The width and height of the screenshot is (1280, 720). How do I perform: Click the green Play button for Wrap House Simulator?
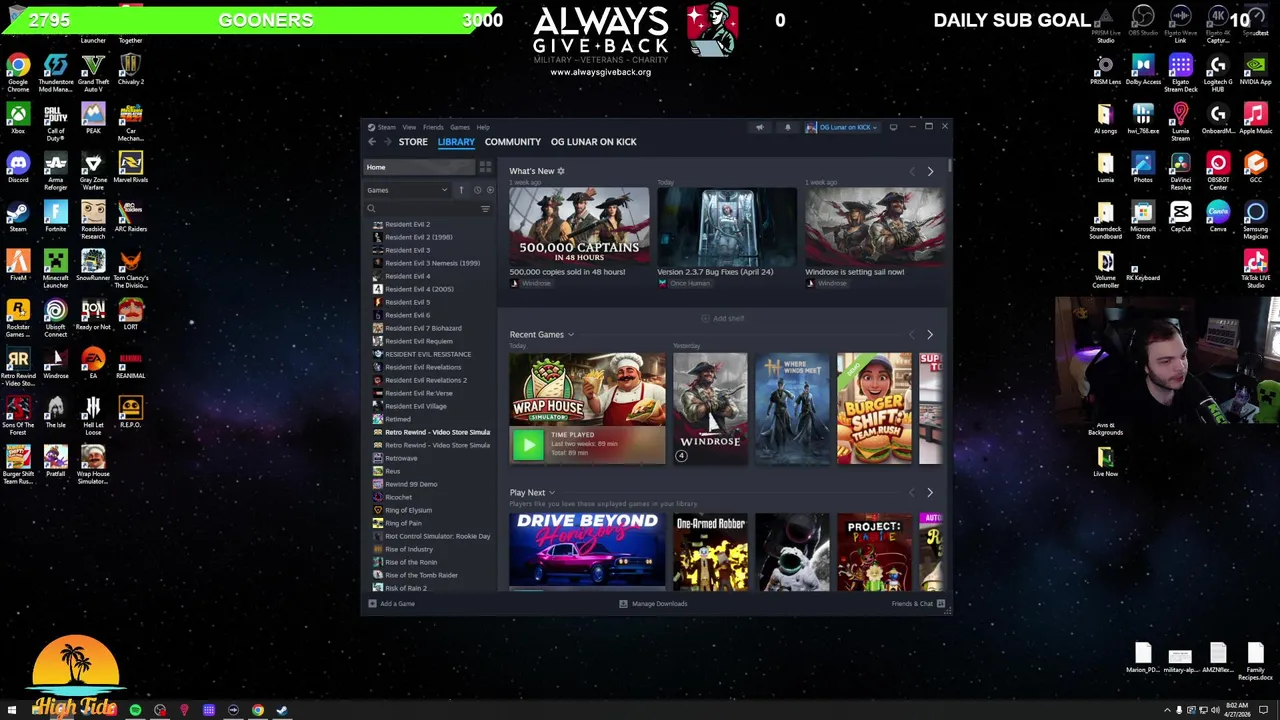pos(527,445)
